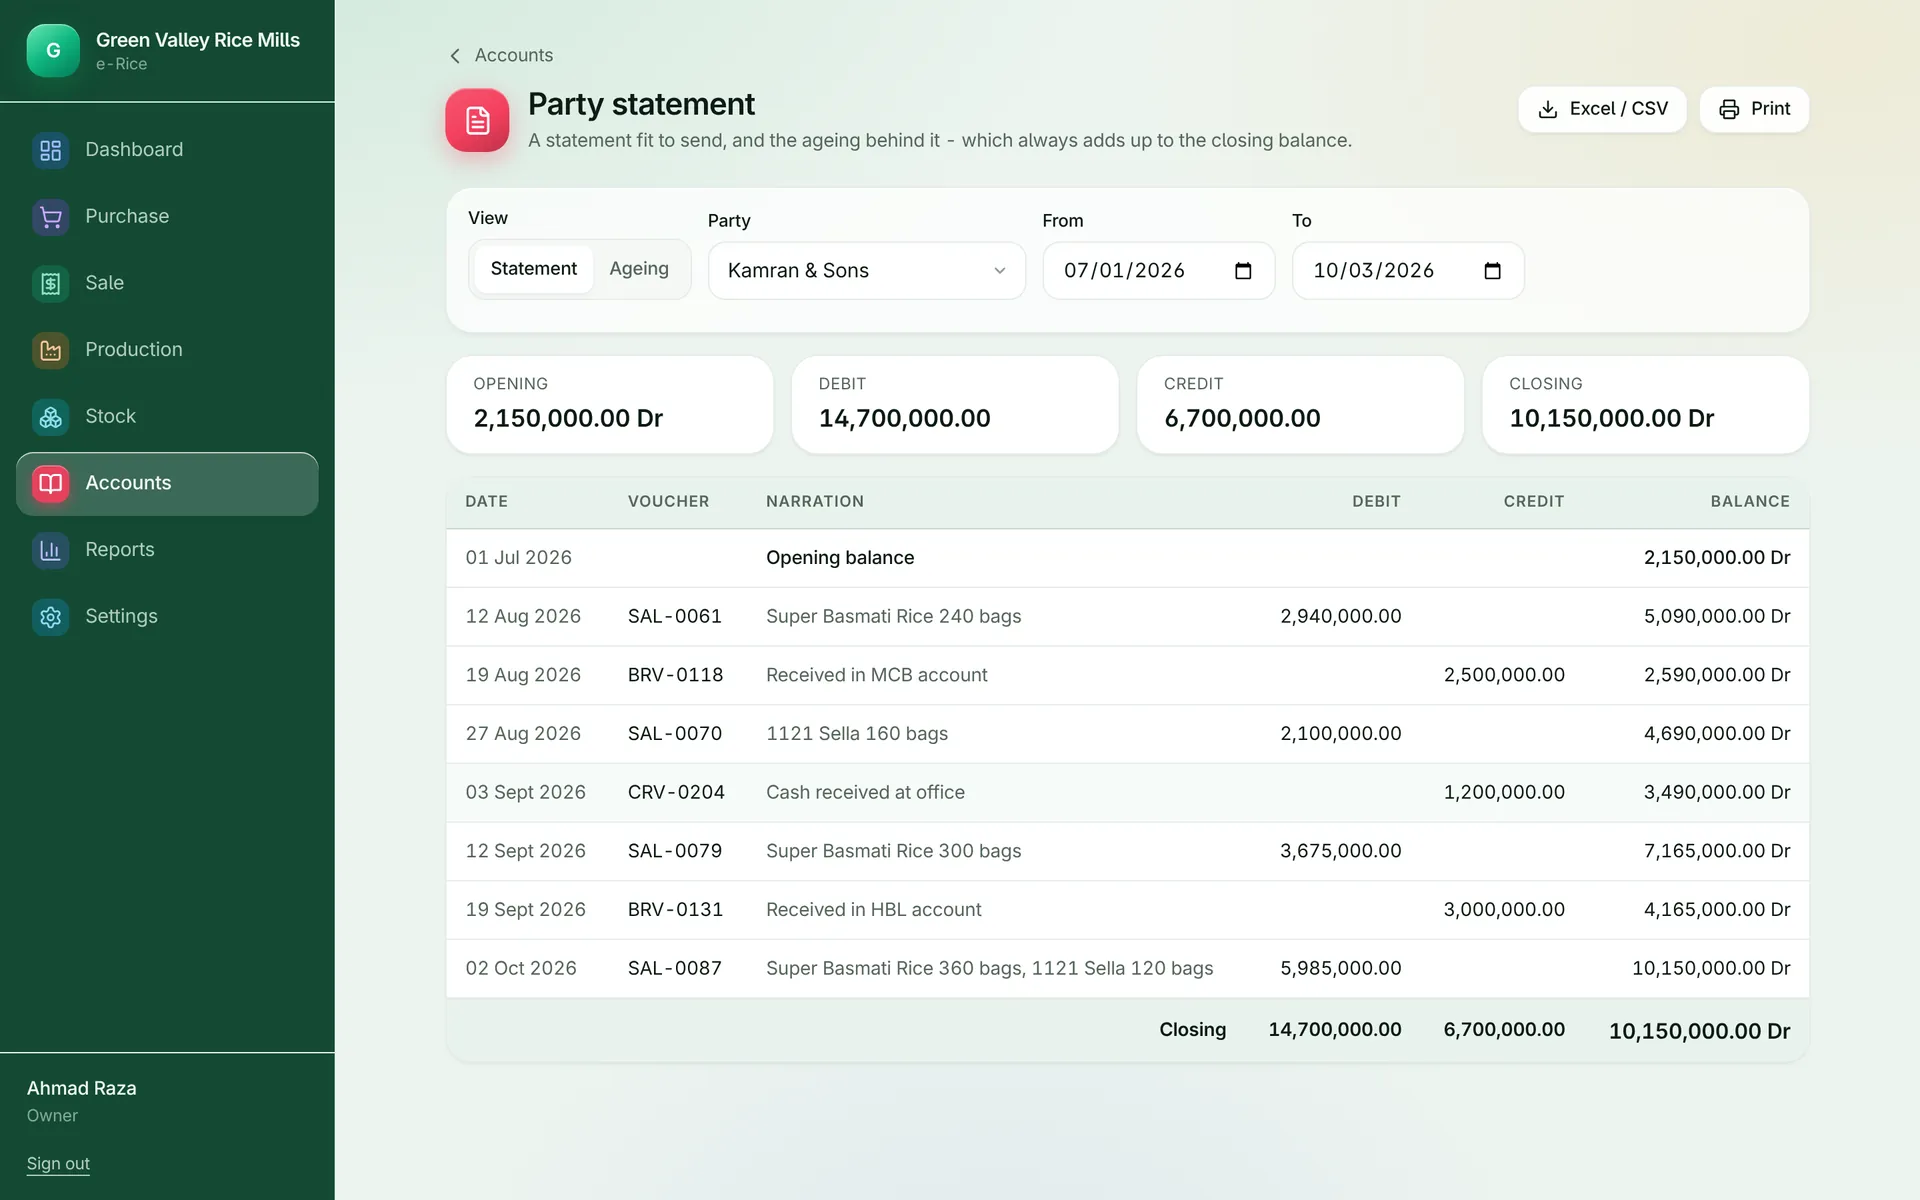This screenshot has height=1200, width=1920.
Task: Open the Settings page
Action: (167, 617)
